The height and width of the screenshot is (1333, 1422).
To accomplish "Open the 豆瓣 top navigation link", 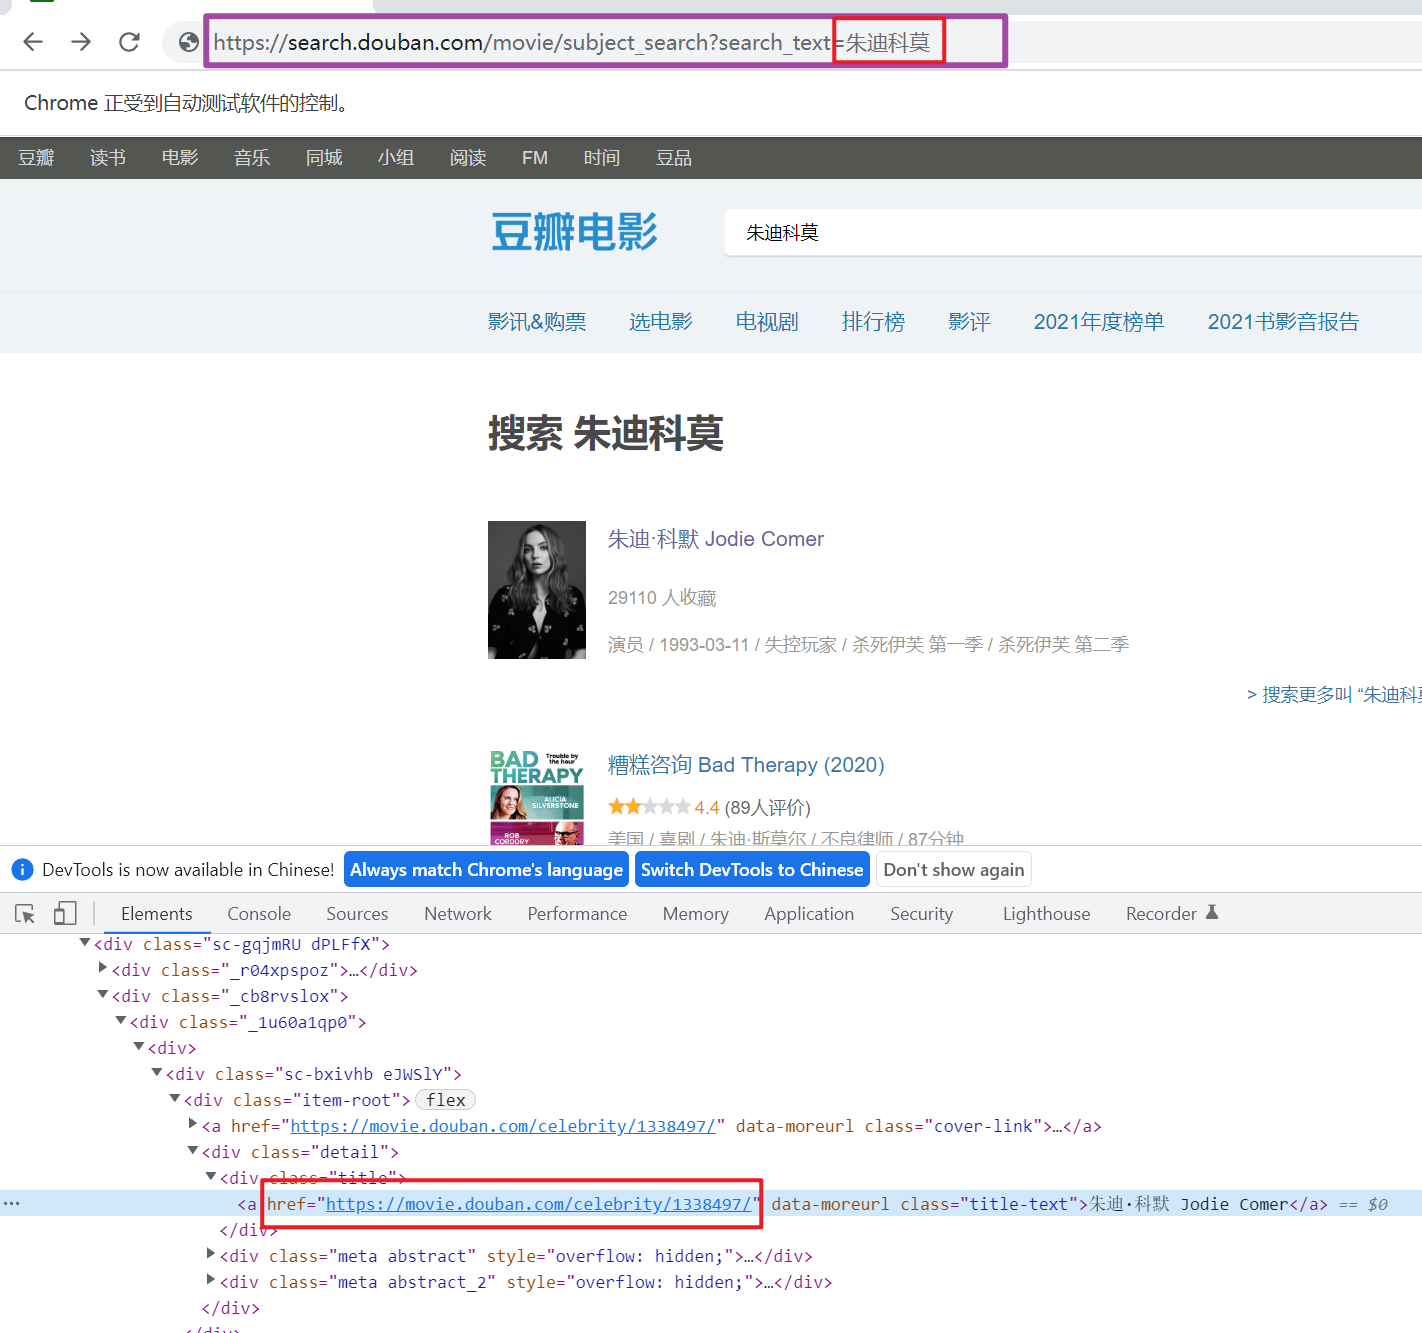I will 36,158.
